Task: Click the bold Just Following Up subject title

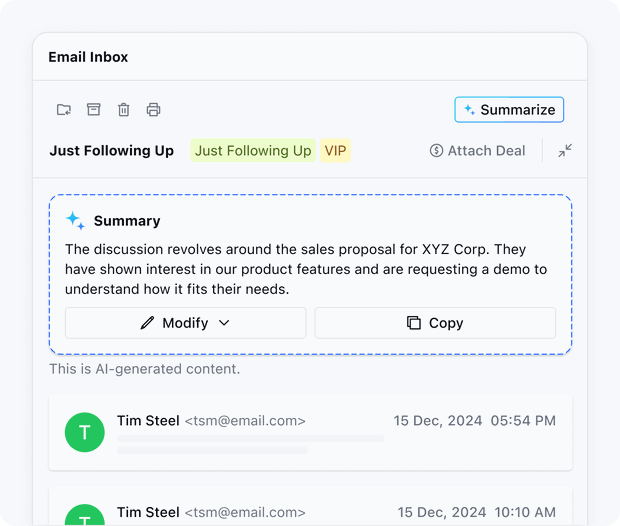Action: 111,151
